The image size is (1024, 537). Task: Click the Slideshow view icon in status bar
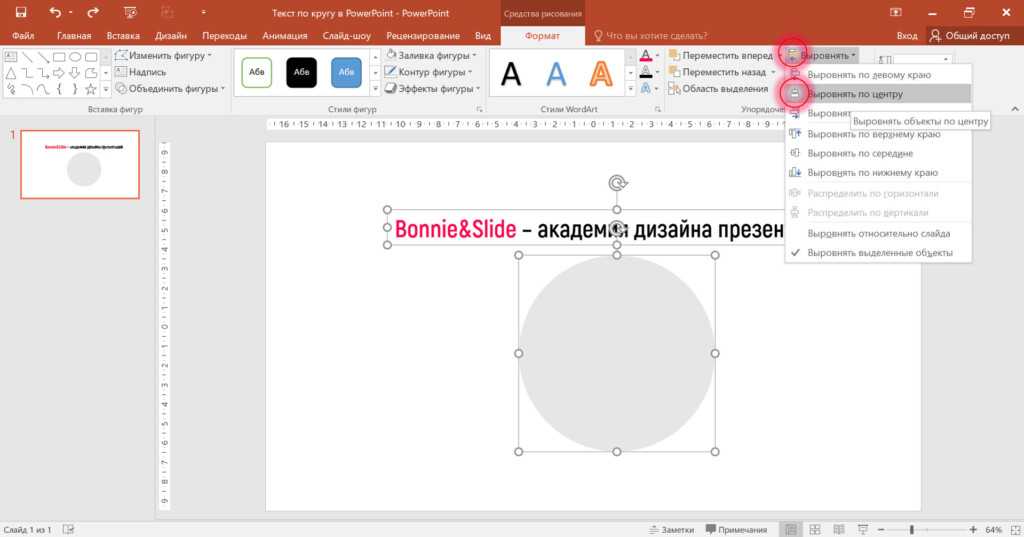click(x=861, y=528)
